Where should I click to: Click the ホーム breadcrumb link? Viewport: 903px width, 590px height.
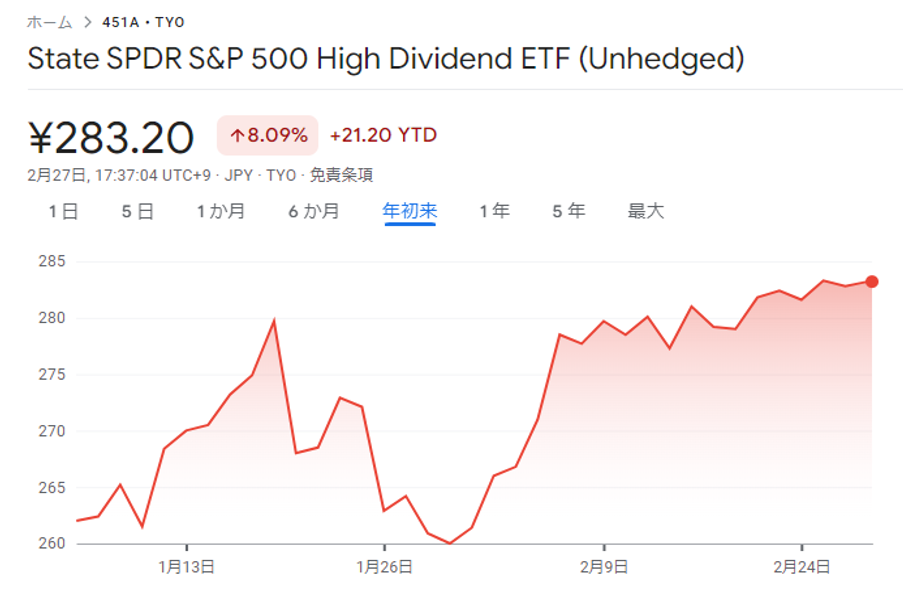(49, 22)
